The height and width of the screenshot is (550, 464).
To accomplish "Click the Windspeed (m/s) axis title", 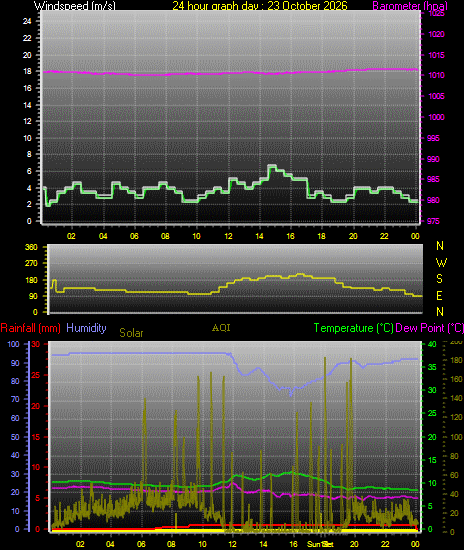I will [74, 6].
